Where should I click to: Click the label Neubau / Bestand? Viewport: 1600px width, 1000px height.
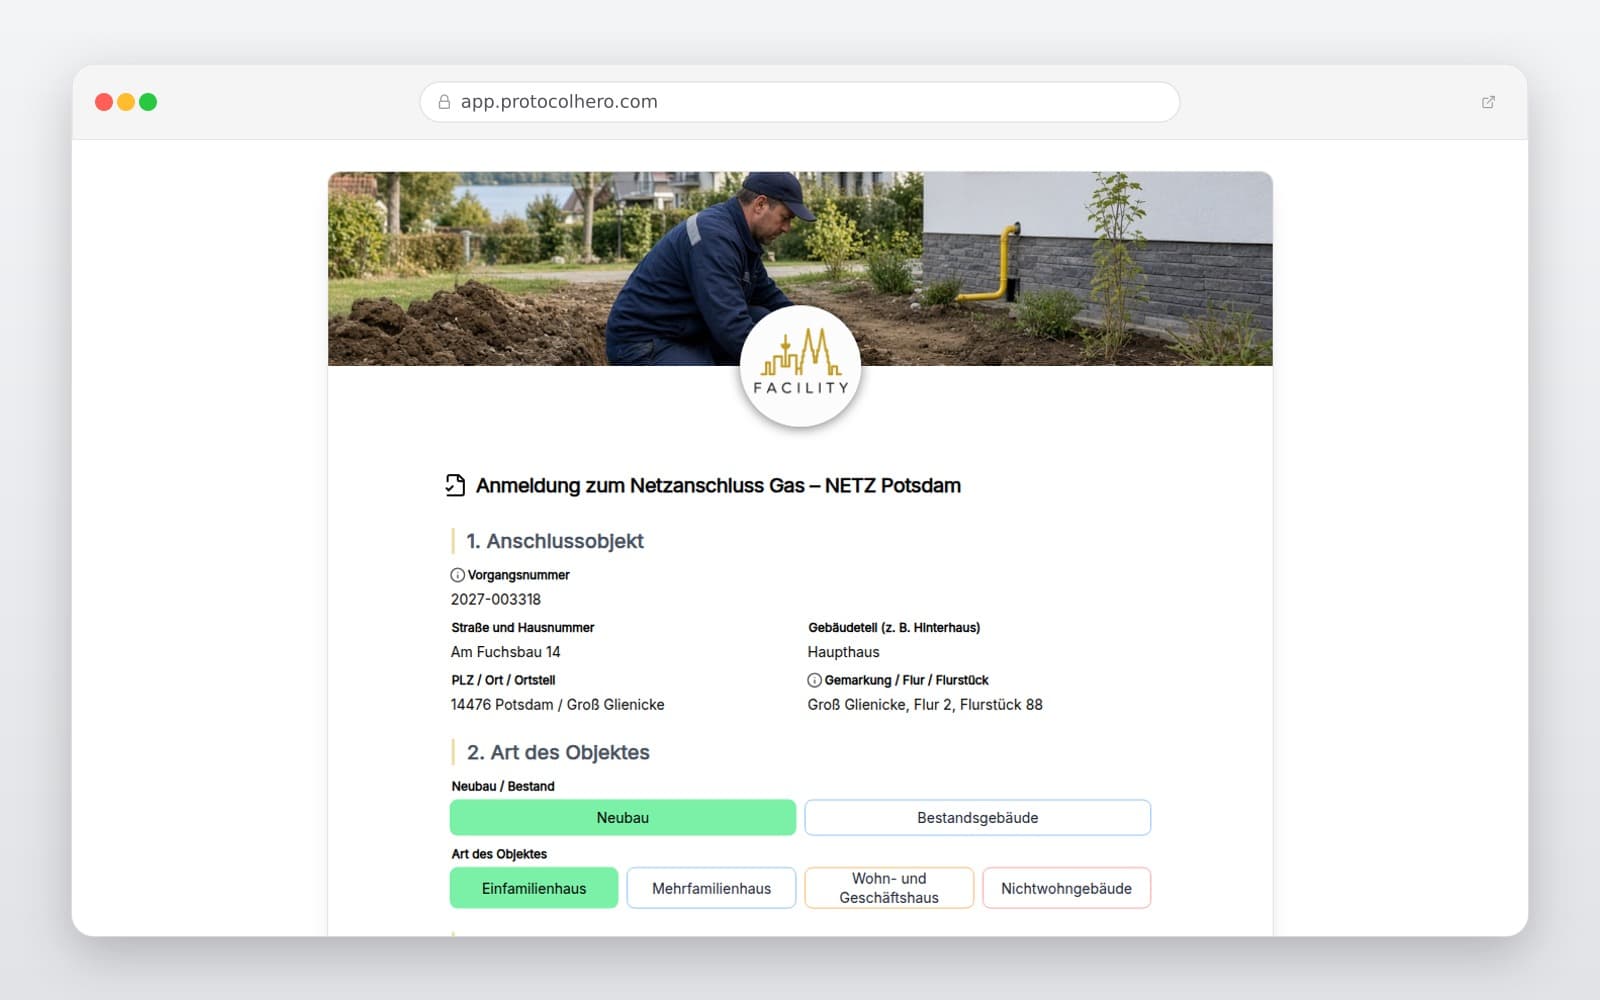[503, 786]
